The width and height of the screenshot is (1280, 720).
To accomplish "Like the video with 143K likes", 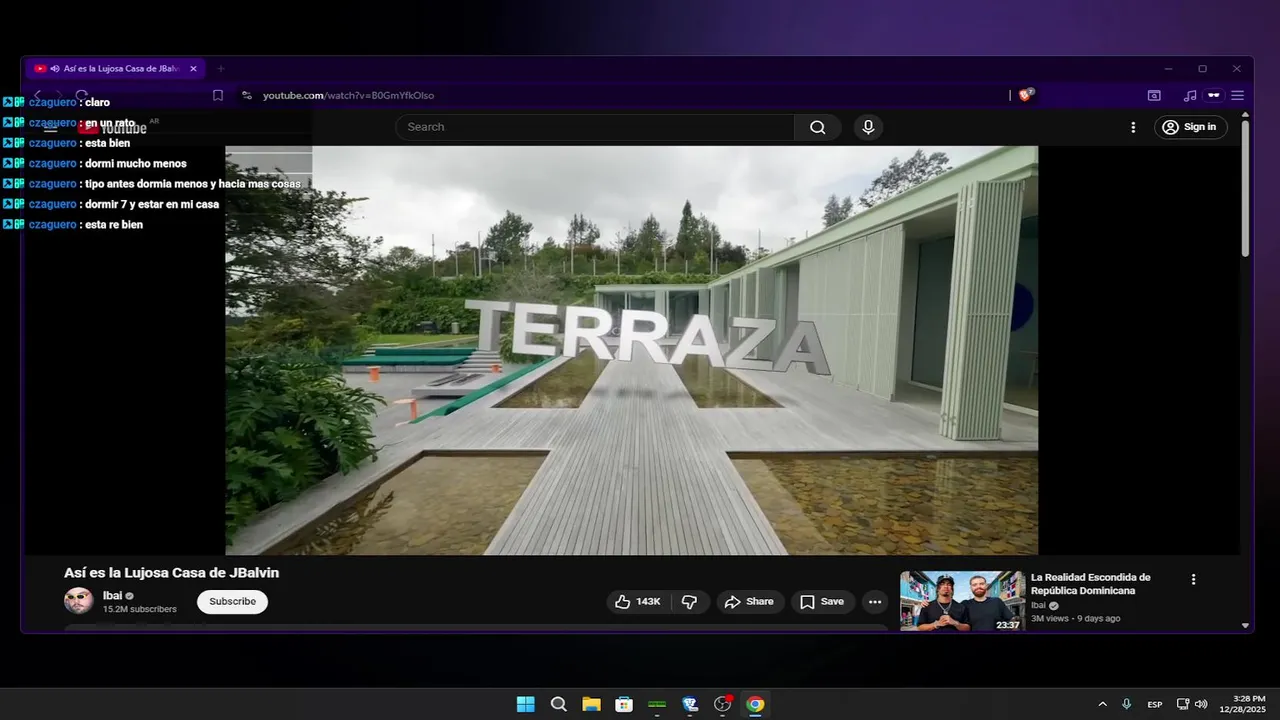I will pyautogui.click(x=637, y=602).
